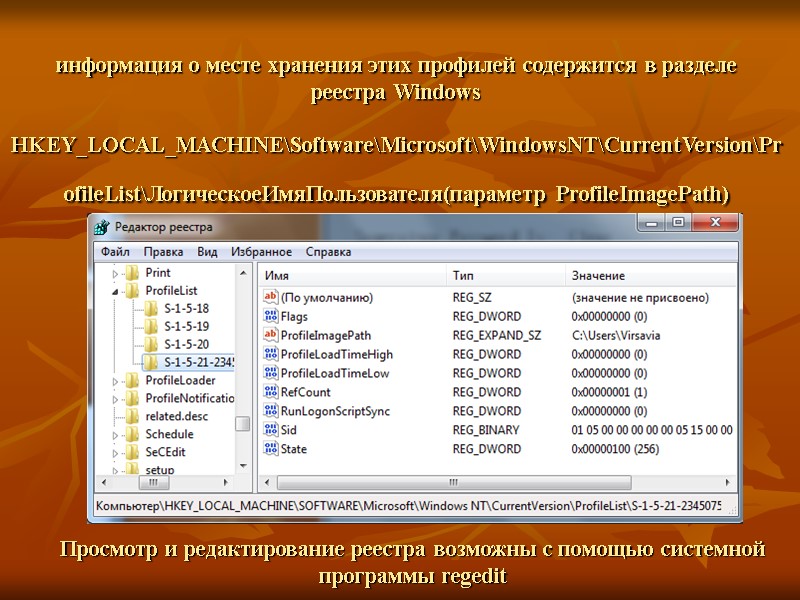This screenshot has width=800, height=600.
Task: Select the Schedule folder icon
Action: pyautogui.click(x=132, y=434)
